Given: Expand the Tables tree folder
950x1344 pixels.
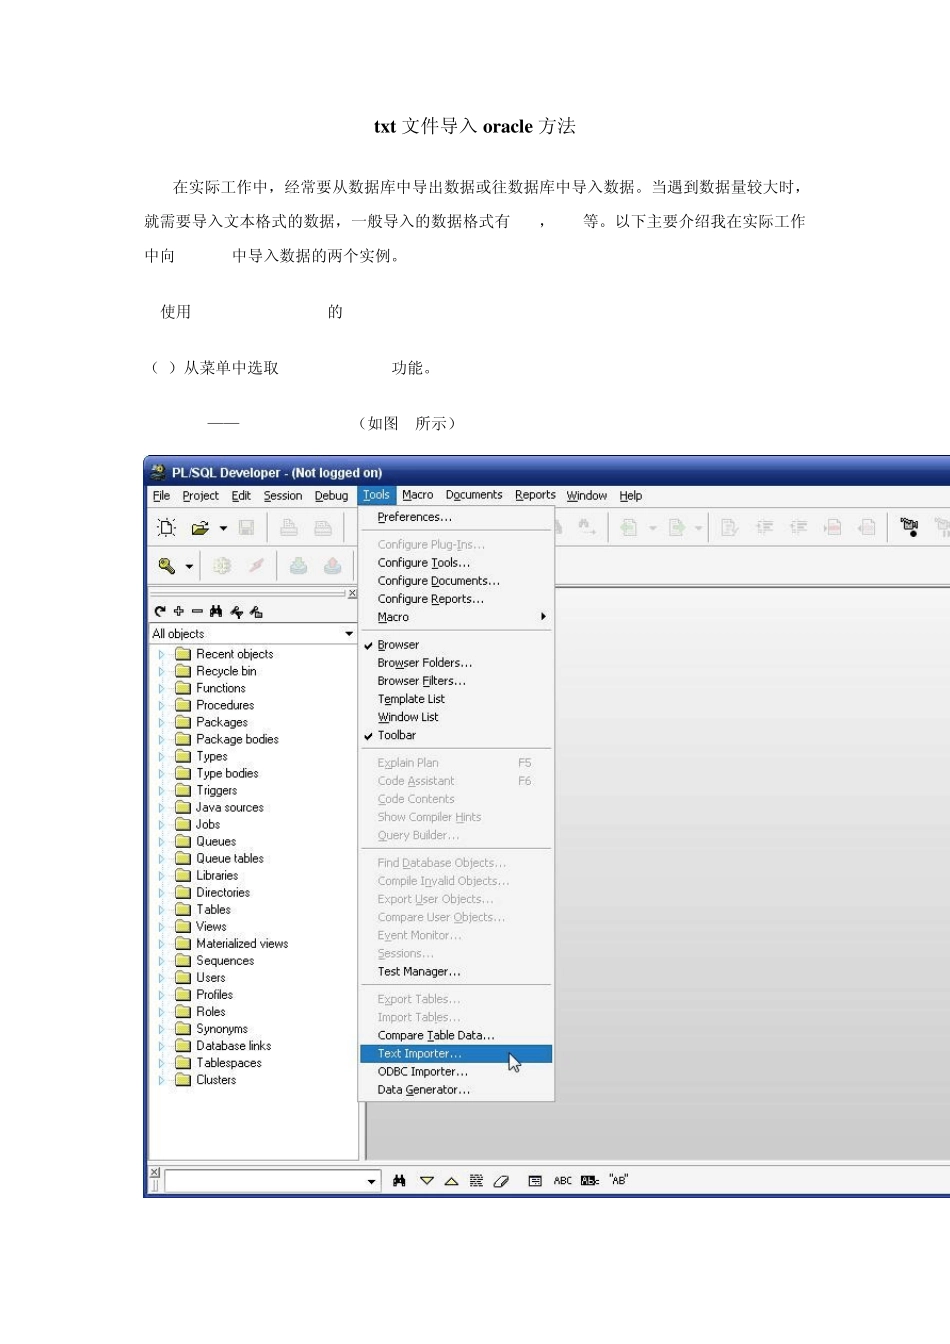Looking at the screenshot, I should coord(161,910).
